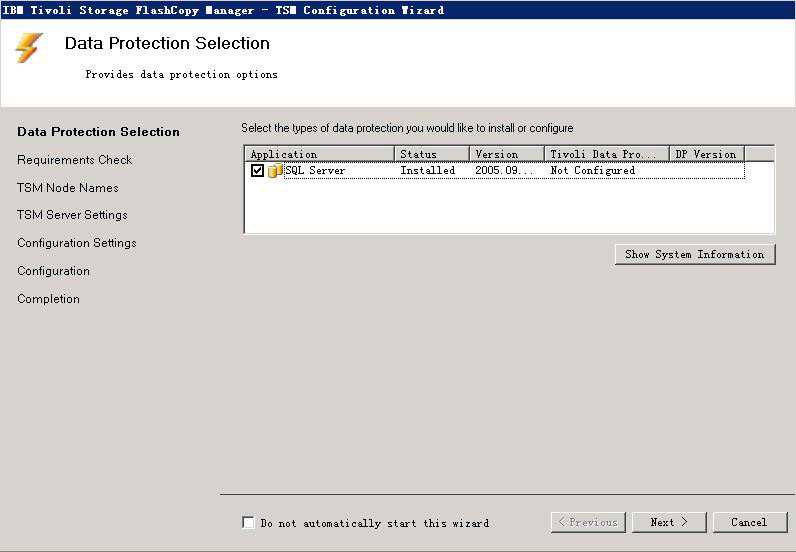Click the SQL Server database icon
Viewport: 796px width, 552px height.
coord(275,171)
